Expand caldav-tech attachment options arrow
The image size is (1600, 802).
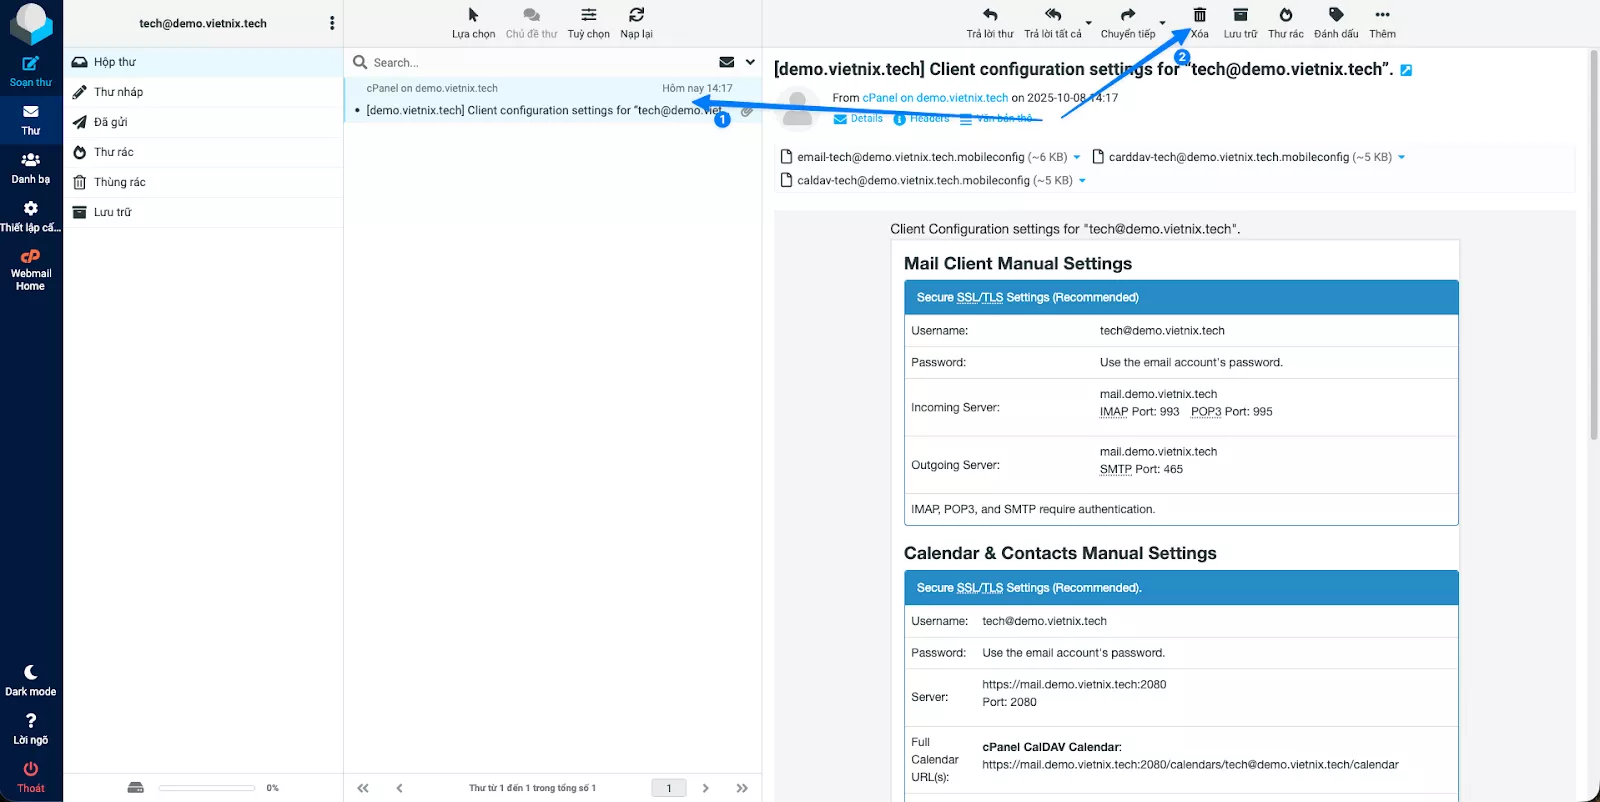coord(1082,182)
